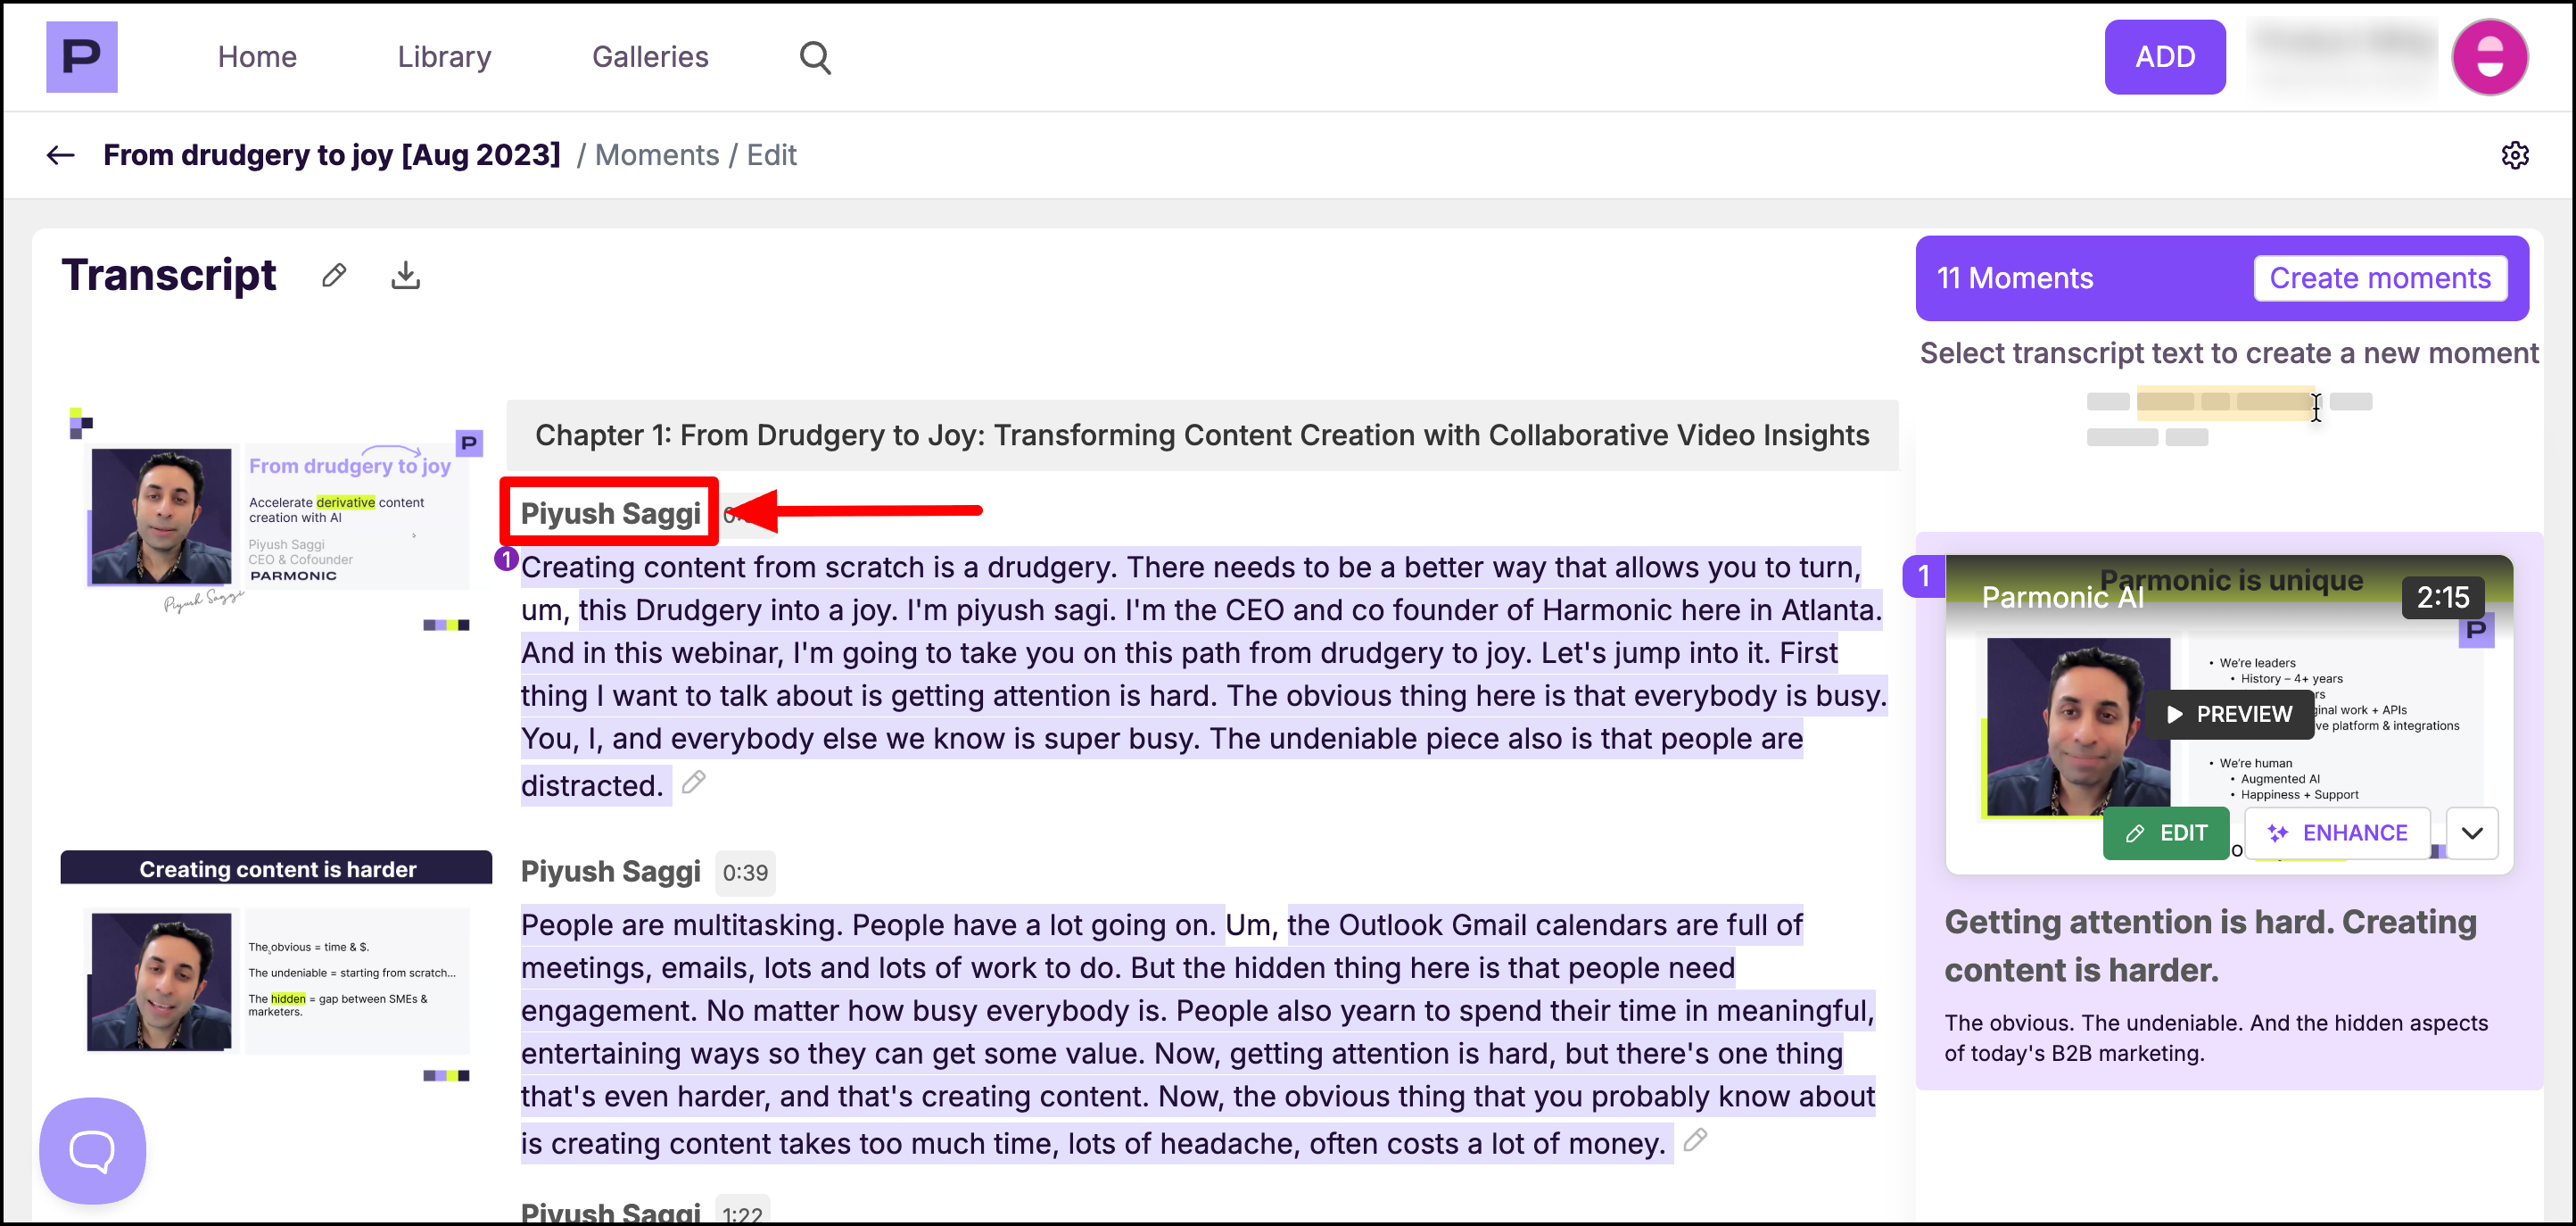Click the ENHANCE button
The image size is (2576, 1226).
pyautogui.click(x=2337, y=833)
